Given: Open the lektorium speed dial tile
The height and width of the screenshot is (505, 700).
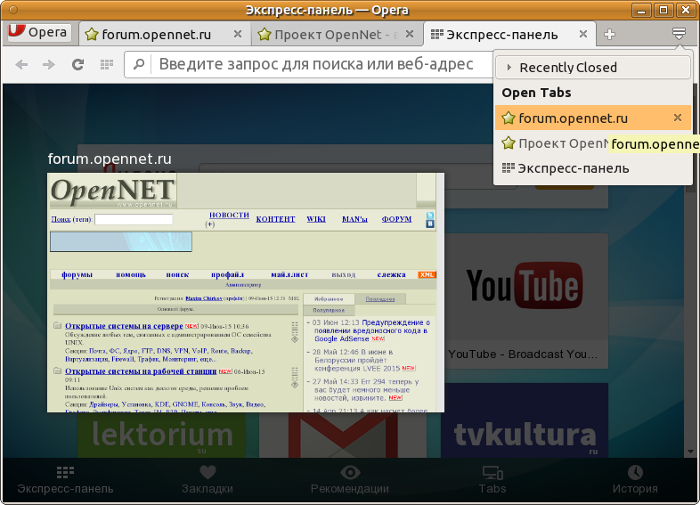Looking at the screenshot, I should (x=162, y=435).
